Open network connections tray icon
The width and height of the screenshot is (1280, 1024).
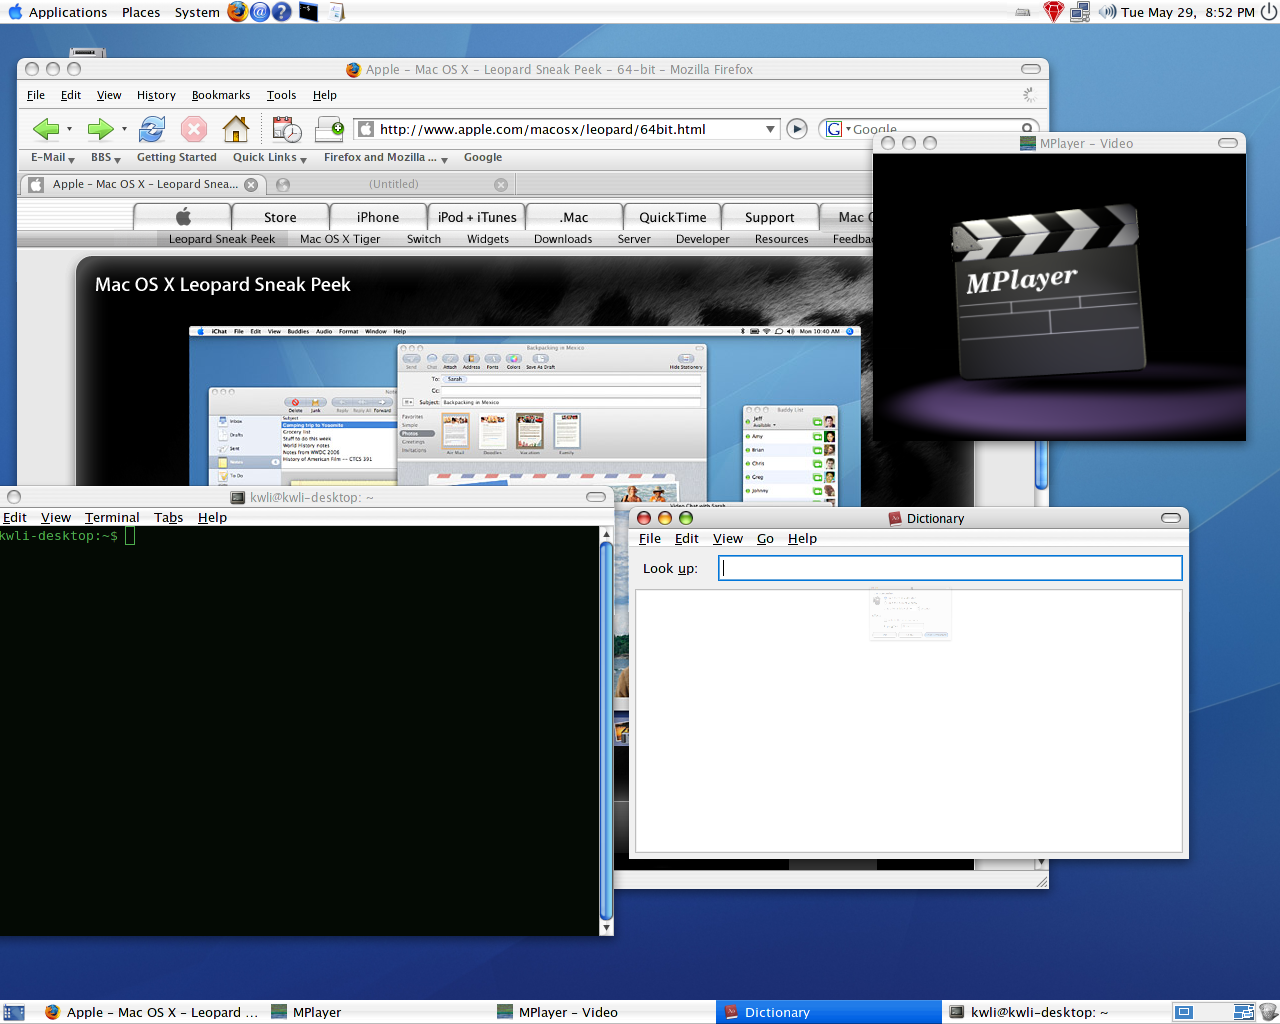tap(1080, 12)
